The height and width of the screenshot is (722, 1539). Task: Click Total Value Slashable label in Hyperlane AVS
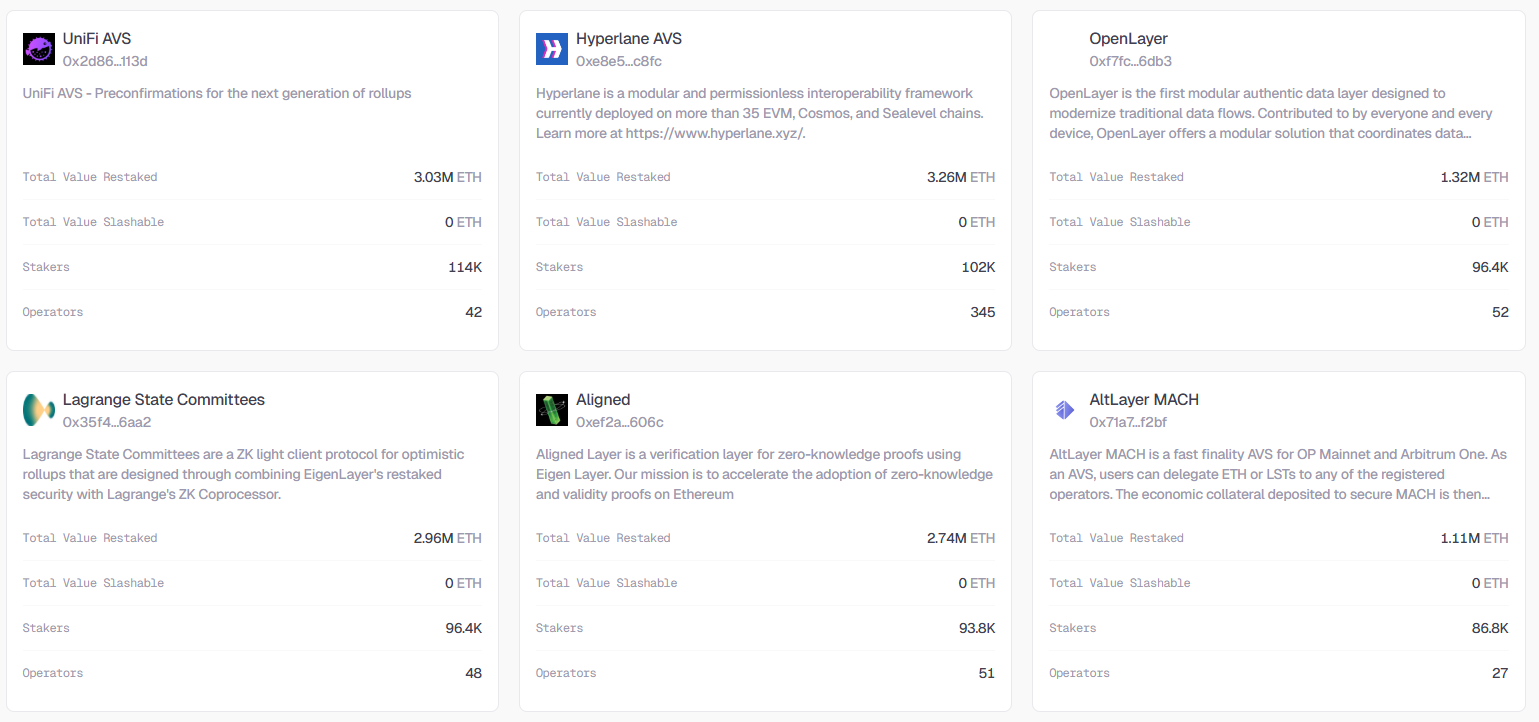coord(607,222)
